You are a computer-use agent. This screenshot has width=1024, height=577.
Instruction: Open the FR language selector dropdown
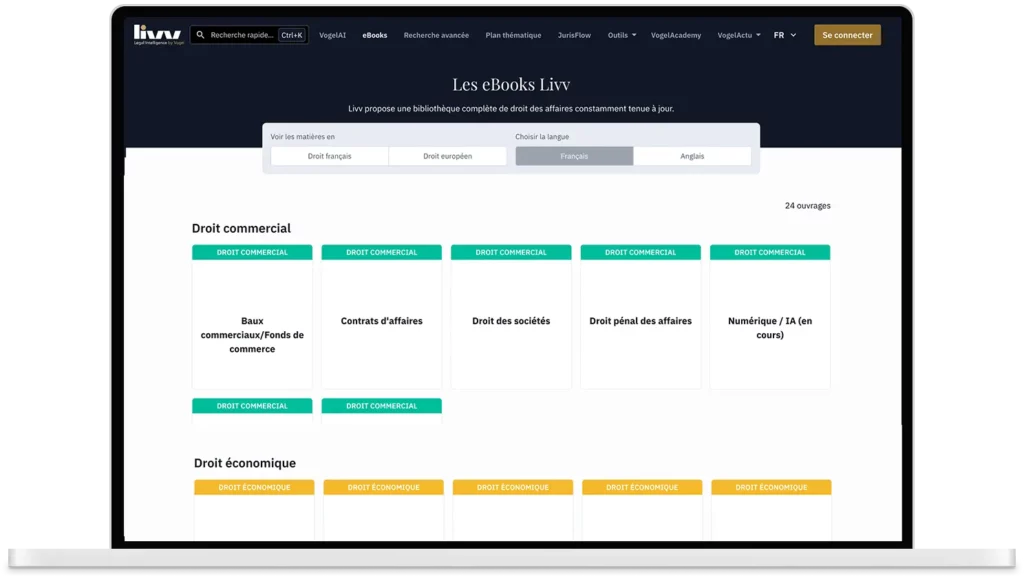point(785,35)
